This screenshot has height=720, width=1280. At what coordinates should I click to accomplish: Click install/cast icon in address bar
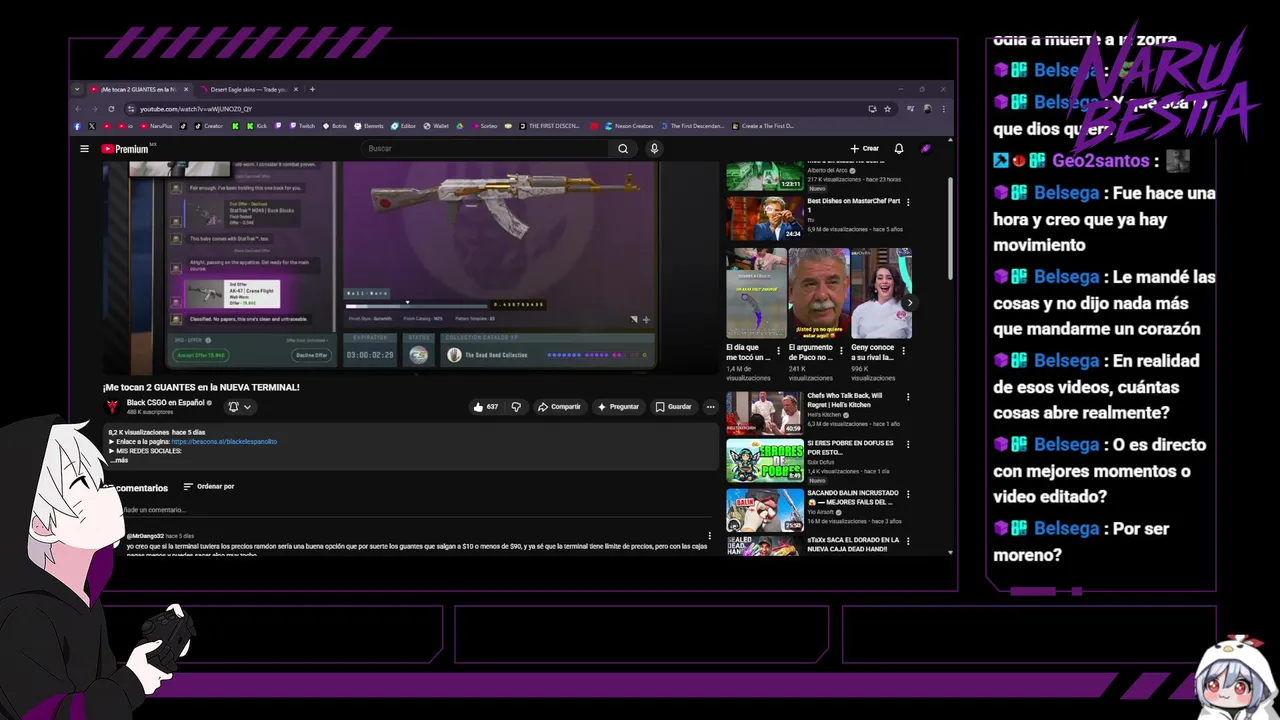tap(872, 109)
